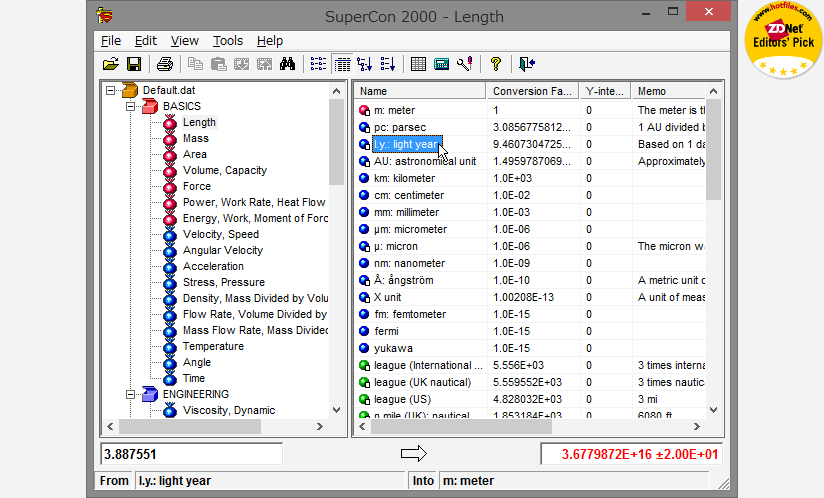Open the Tools menu

pyautogui.click(x=228, y=41)
